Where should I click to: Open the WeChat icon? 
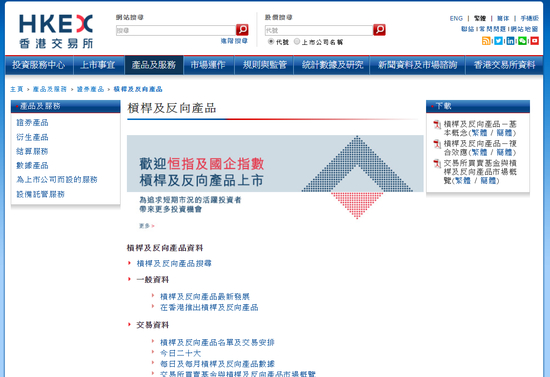click(522, 41)
